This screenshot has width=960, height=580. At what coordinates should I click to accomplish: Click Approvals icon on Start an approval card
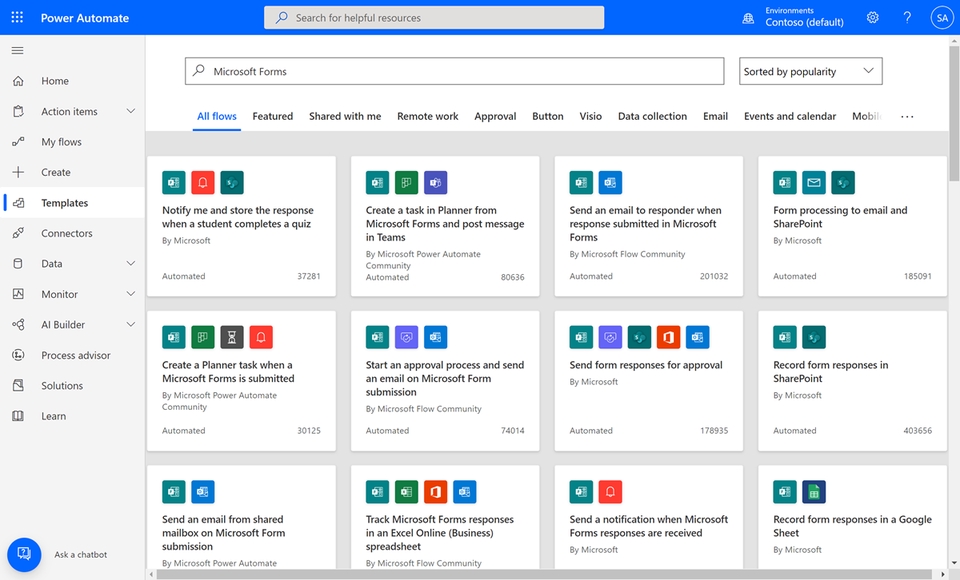407,337
